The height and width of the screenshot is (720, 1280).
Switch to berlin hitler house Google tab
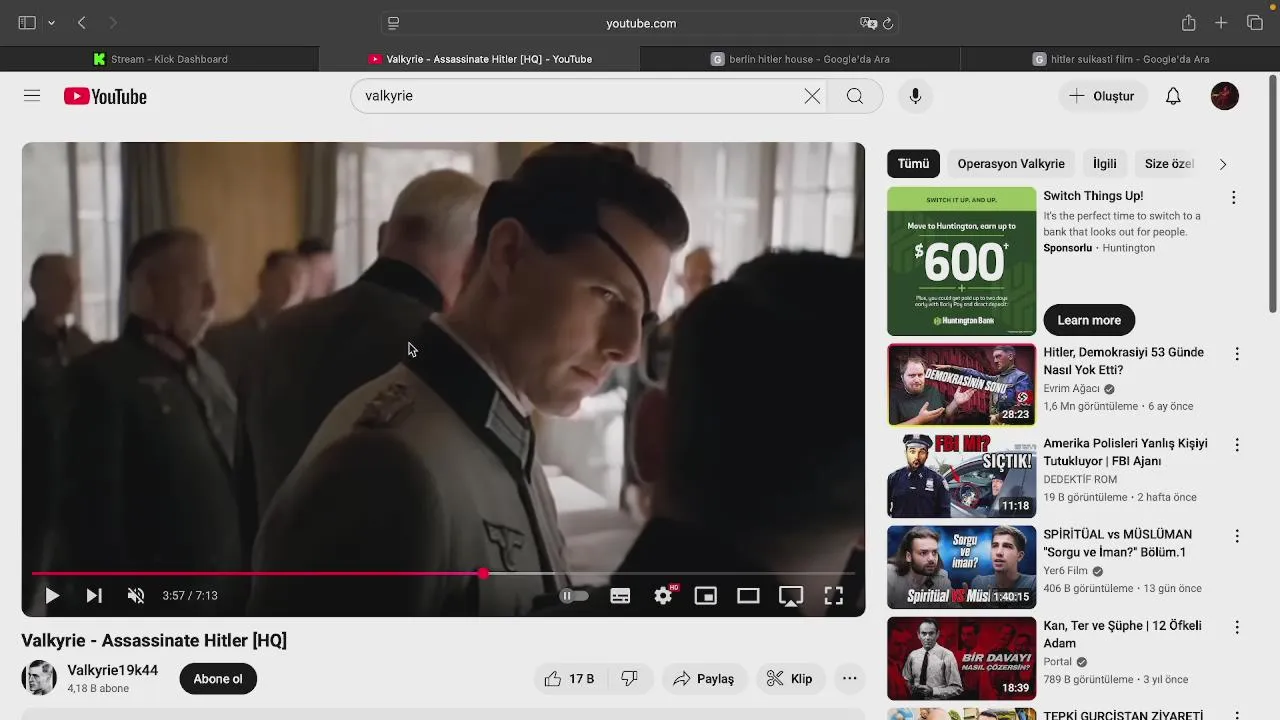[800, 59]
